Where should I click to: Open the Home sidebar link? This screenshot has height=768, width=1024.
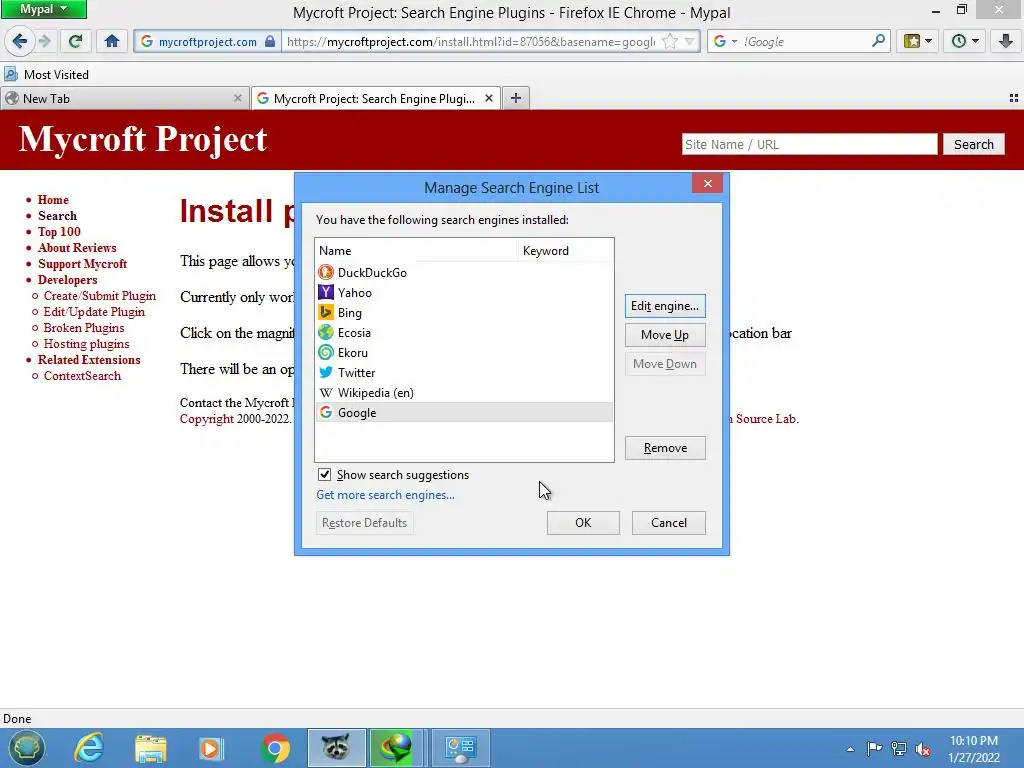tap(53, 199)
